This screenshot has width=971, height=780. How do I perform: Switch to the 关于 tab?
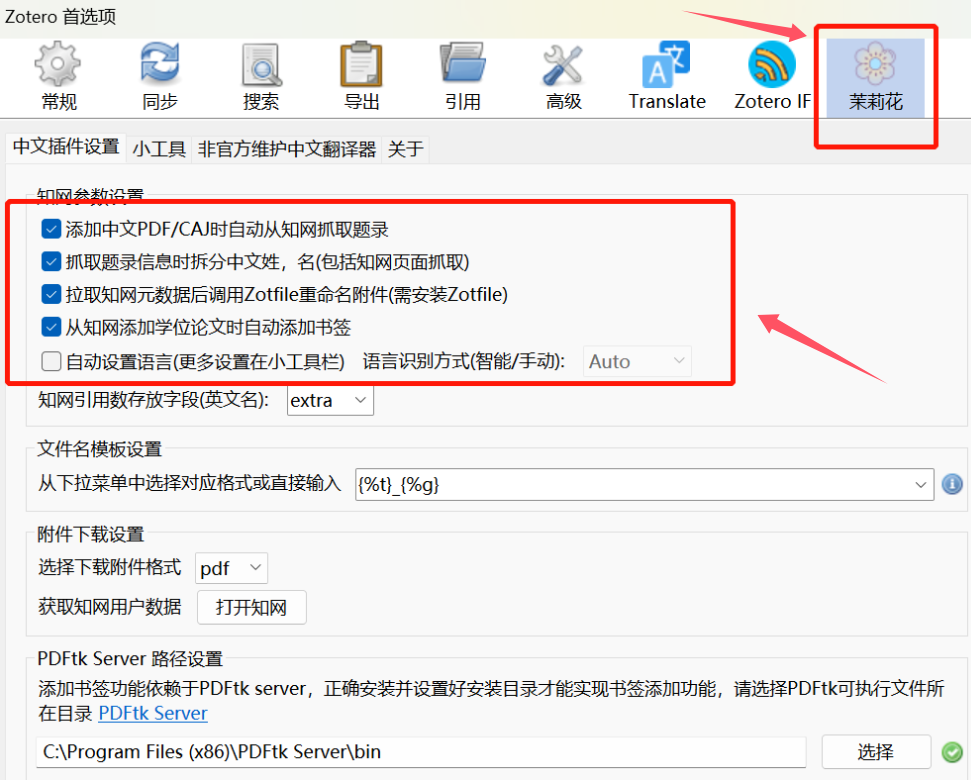406,149
